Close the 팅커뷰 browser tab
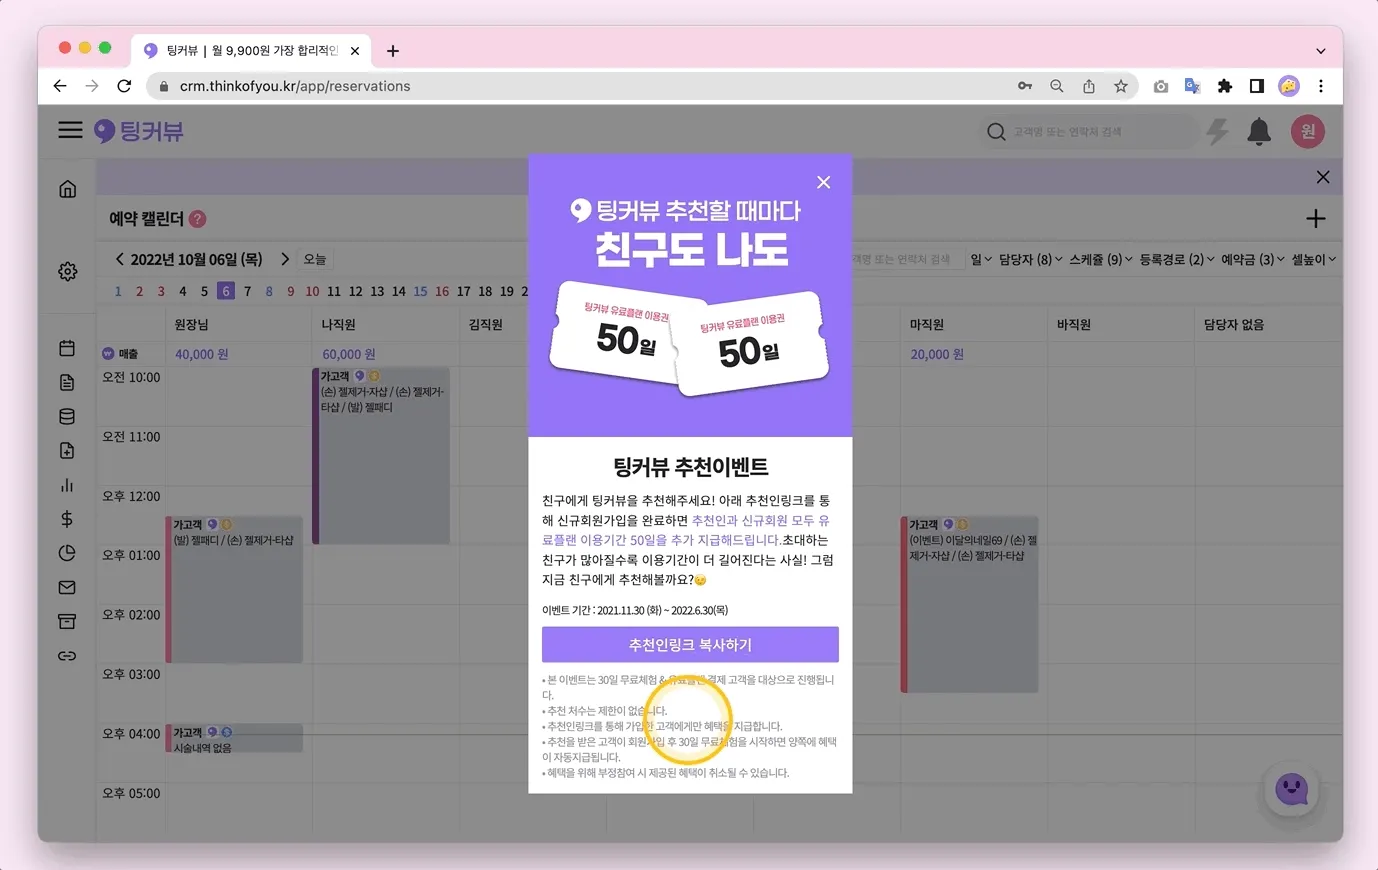Image resolution: width=1378 pixels, height=870 pixels. point(355,51)
